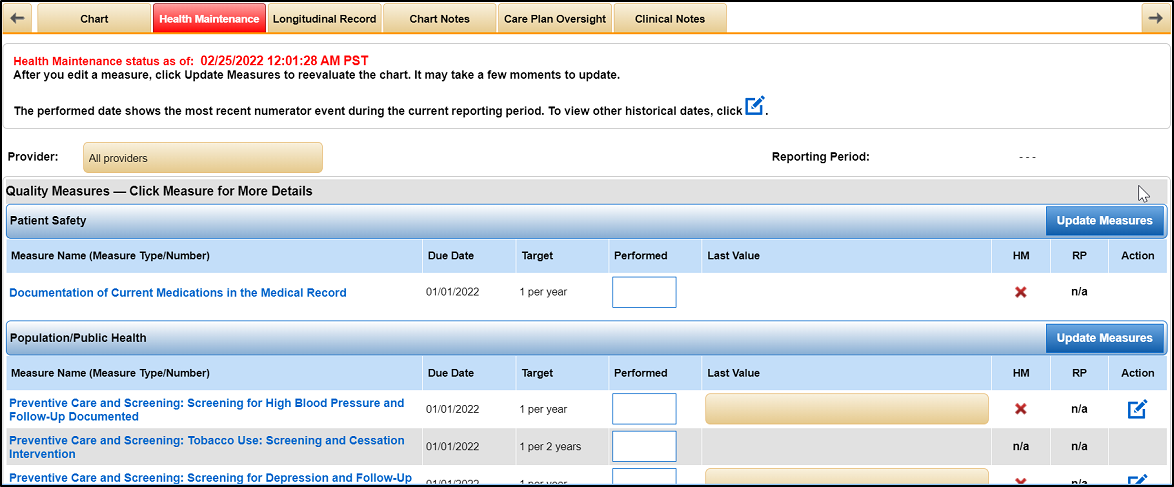This screenshot has height=487, width=1174.
Task: Open Tobacco Use Screening and Cessation link
Action: pyautogui.click(x=207, y=446)
